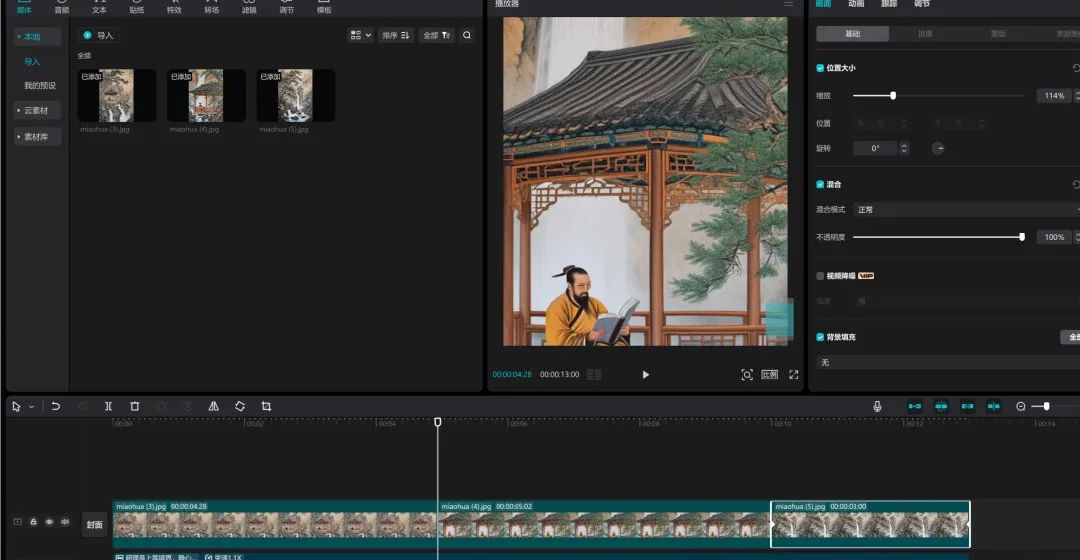Select the 抠像 cutout sub-tab
This screenshot has width=1080, height=560.
click(925, 34)
